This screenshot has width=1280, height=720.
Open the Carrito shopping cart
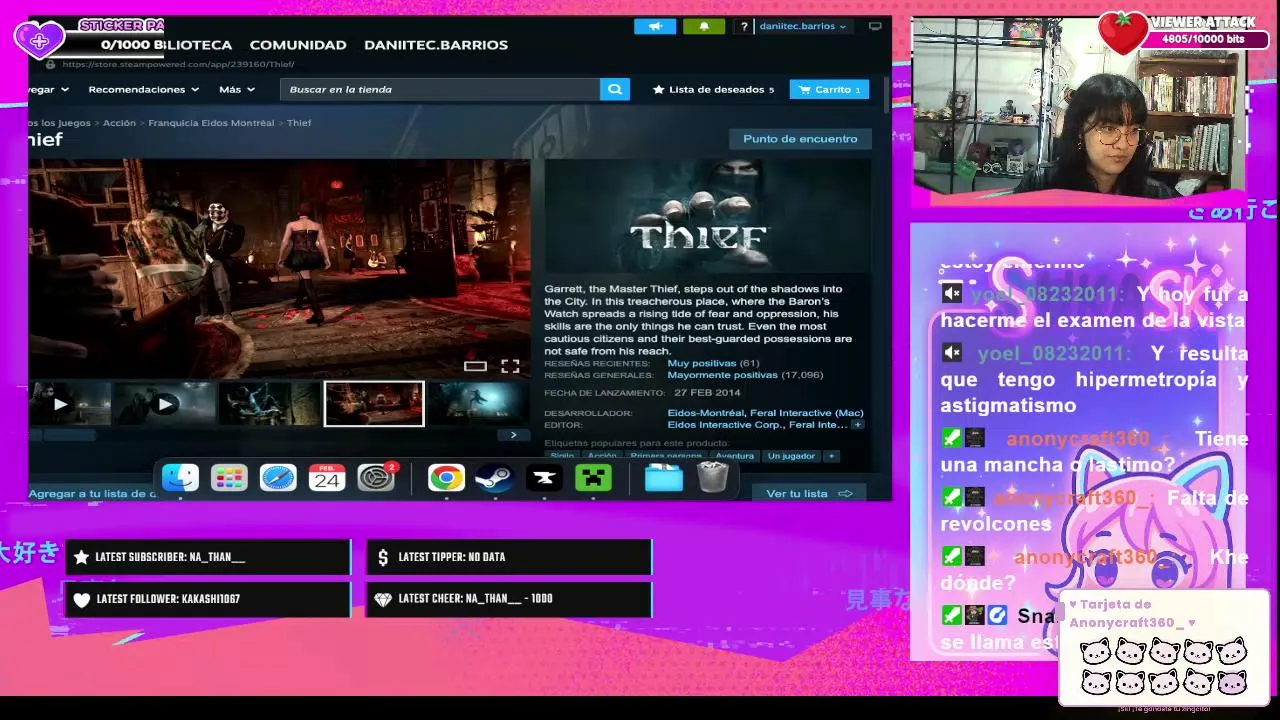[829, 89]
